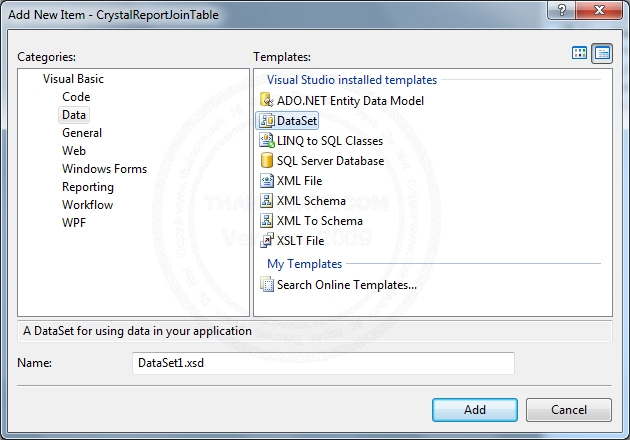The width and height of the screenshot is (630, 440).
Task: Click the DataSet template icon
Action: point(267,121)
